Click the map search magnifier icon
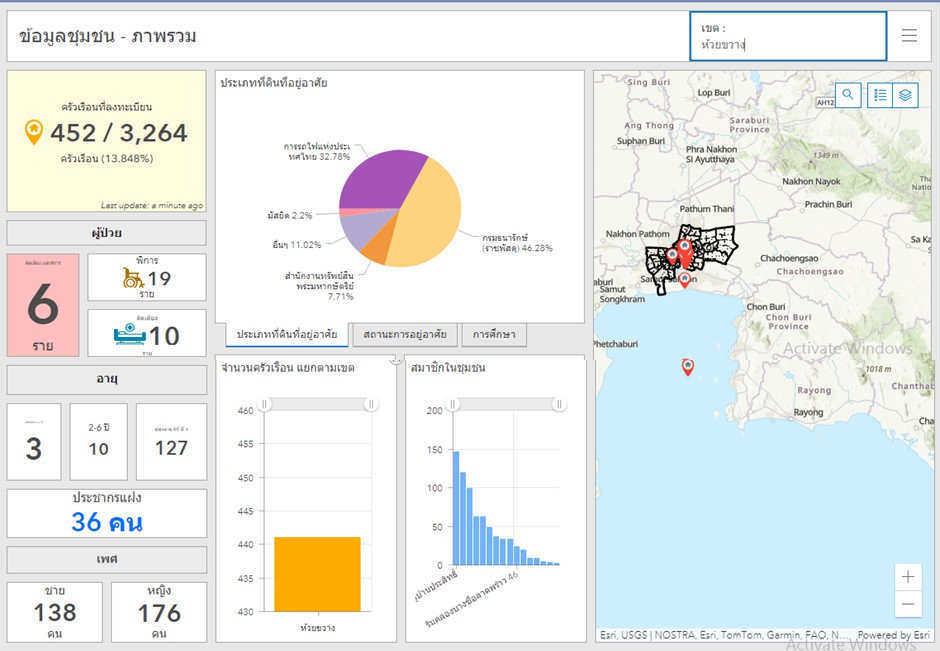This screenshot has width=940, height=651. (847, 95)
